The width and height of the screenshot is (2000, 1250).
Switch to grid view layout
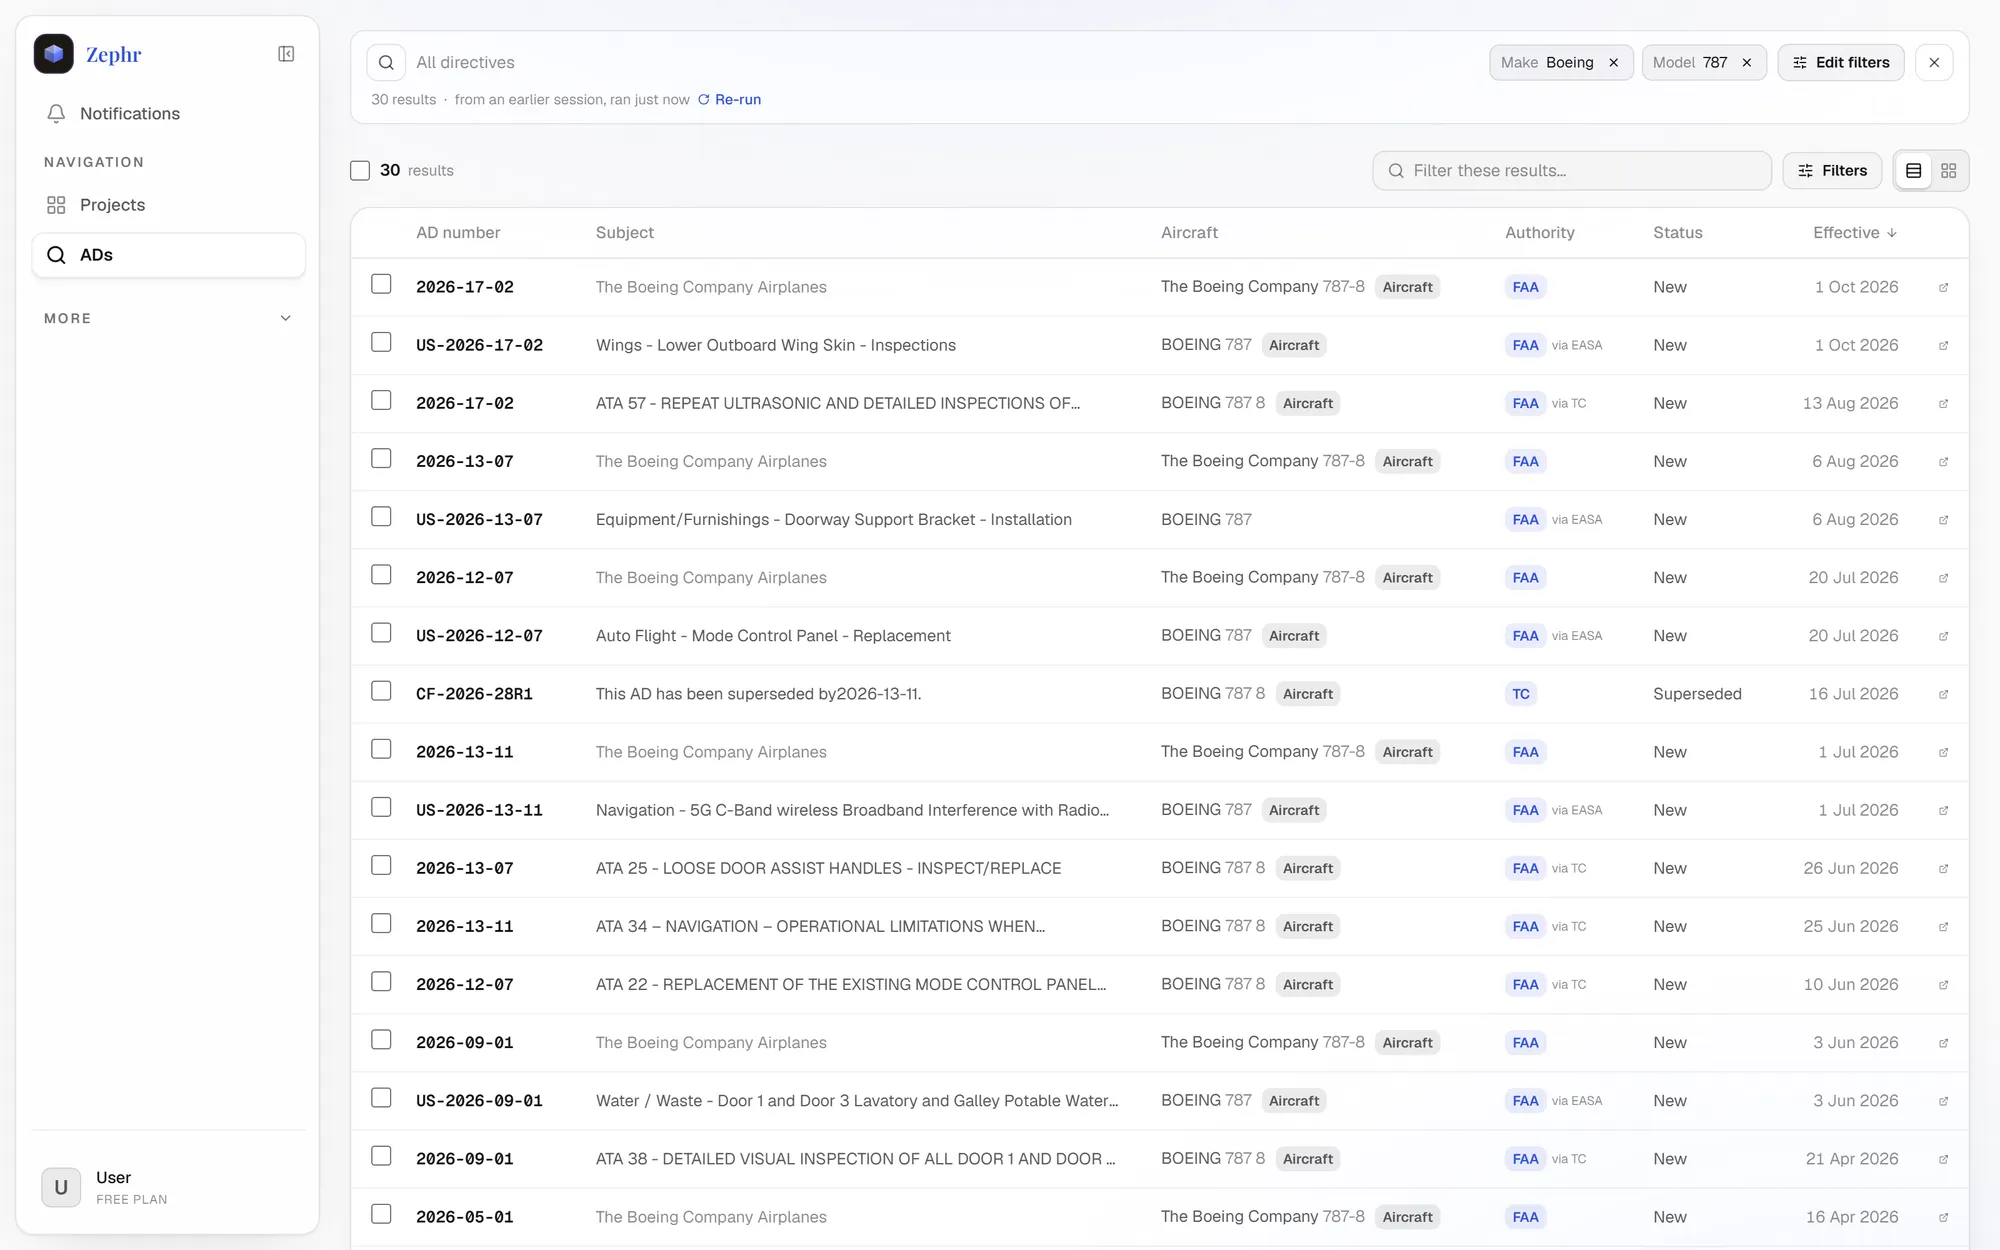point(1949,171)
